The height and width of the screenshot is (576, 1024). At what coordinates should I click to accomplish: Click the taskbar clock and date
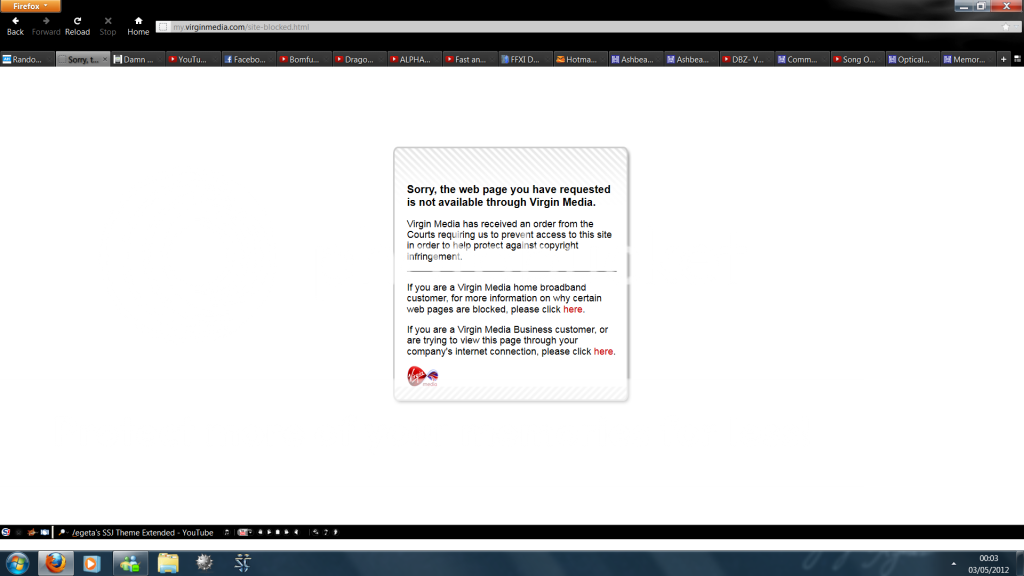[x=988, y=563]
